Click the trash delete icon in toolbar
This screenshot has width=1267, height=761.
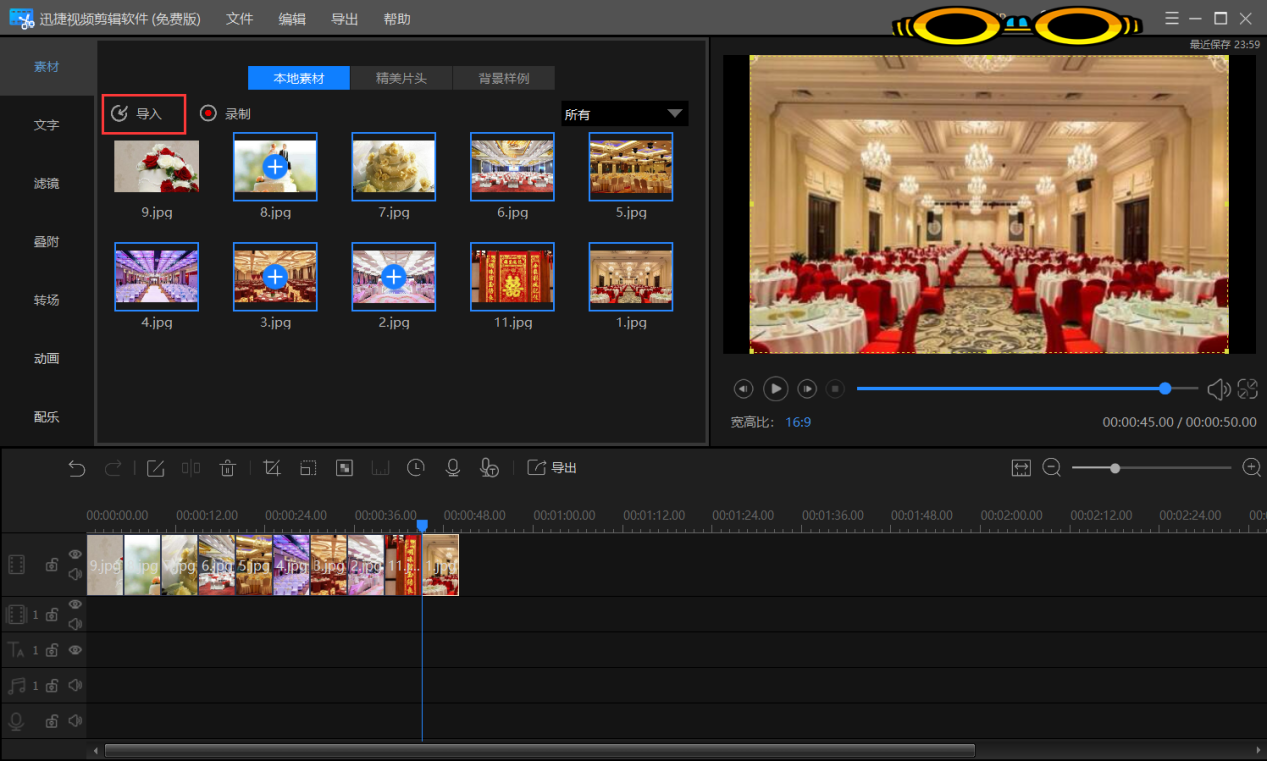228,468
